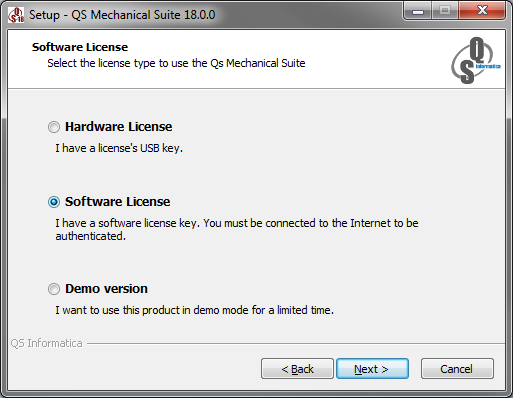Cancel the installation

coord(457,369)
